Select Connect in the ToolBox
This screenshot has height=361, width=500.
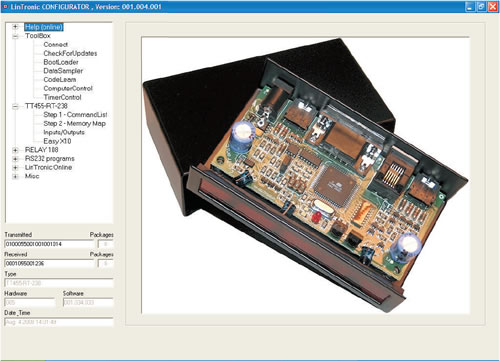pos(55,45)
